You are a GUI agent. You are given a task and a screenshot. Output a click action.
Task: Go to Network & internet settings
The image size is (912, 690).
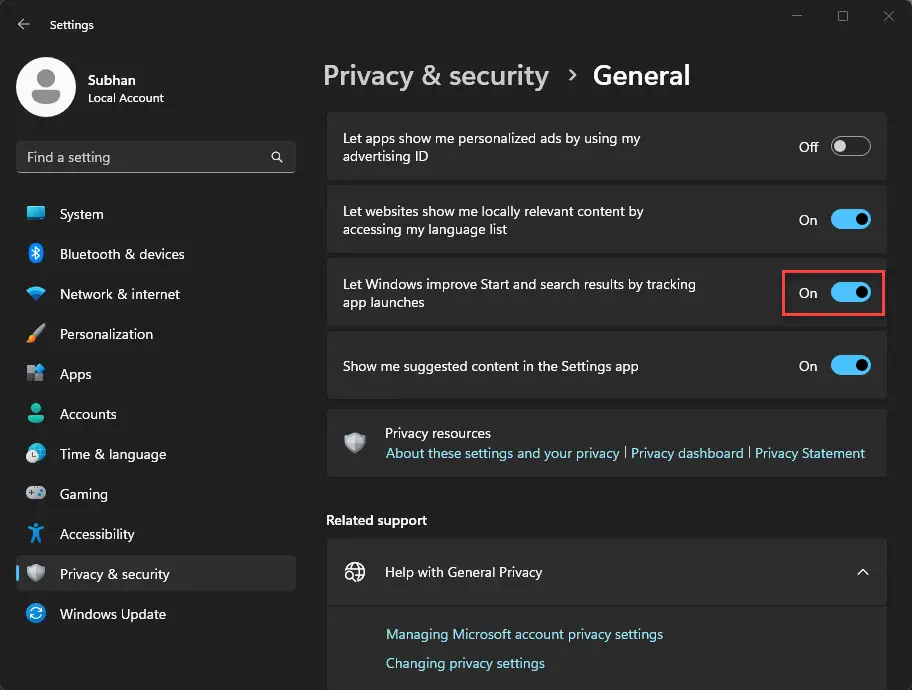pyautogui.click(x=120, y=294)
